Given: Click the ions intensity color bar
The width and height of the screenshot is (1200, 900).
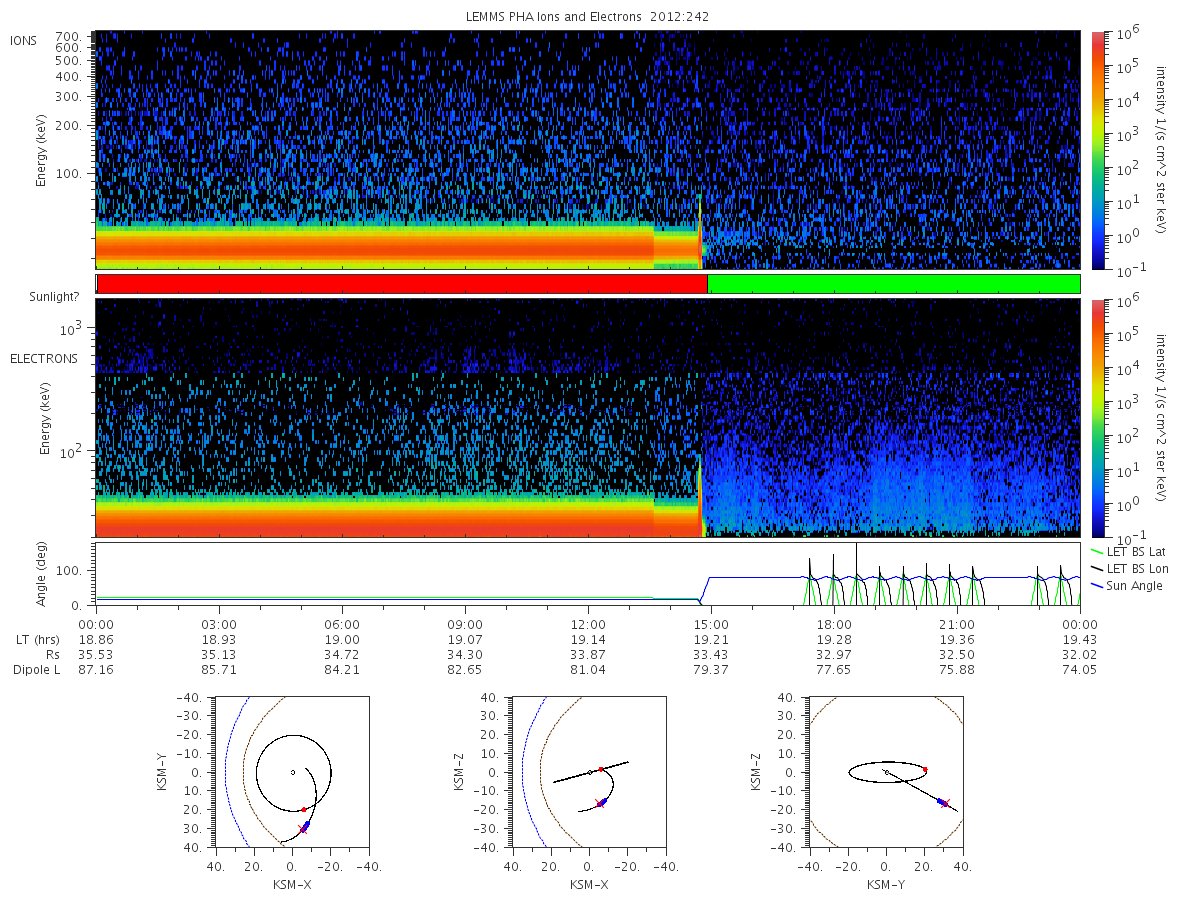Looking at the screenshot, I should pos(1097,150).
